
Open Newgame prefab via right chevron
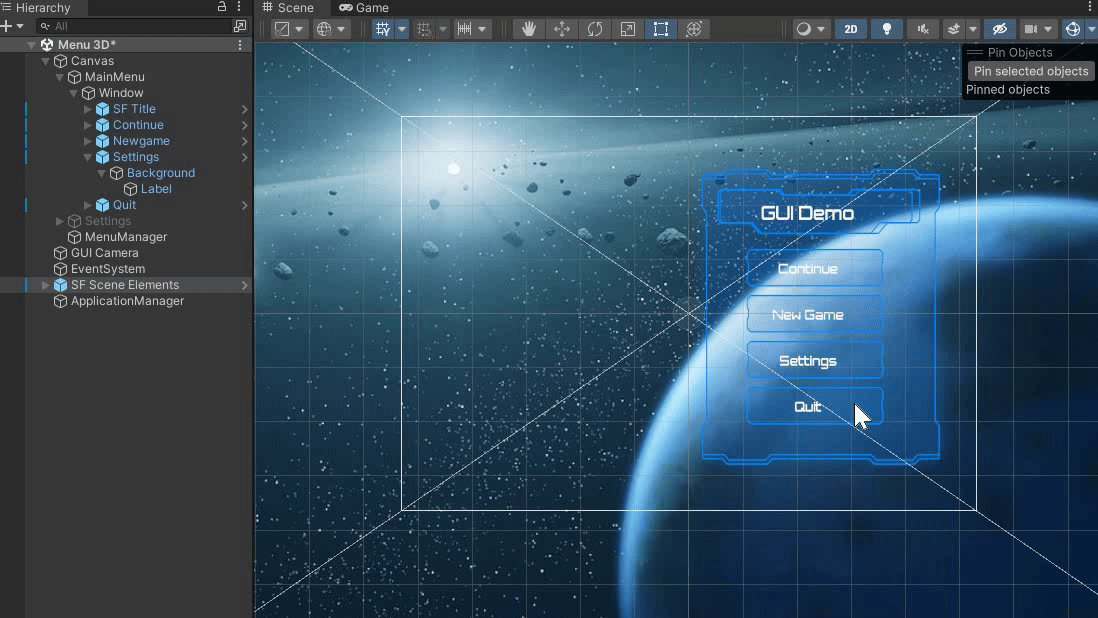(244, 141)
